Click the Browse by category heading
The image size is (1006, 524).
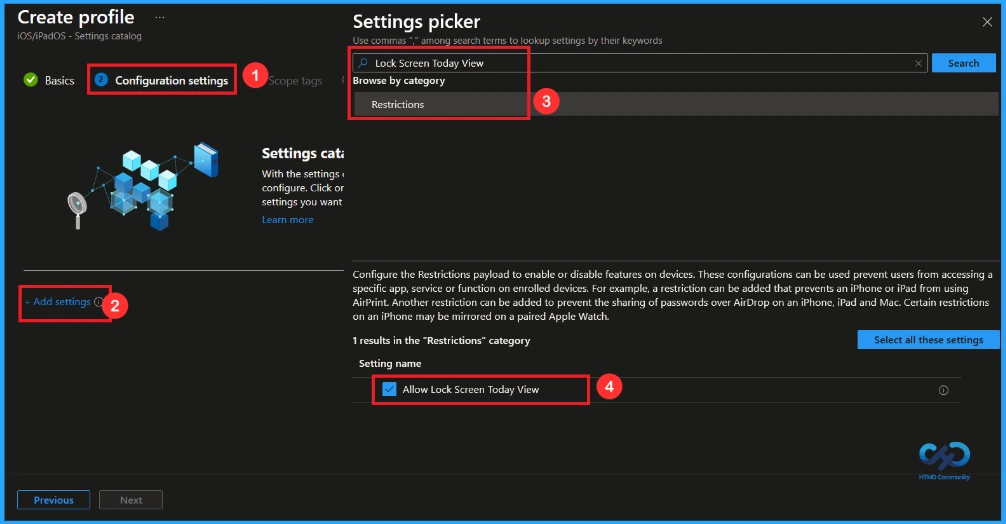pos(398,81)
